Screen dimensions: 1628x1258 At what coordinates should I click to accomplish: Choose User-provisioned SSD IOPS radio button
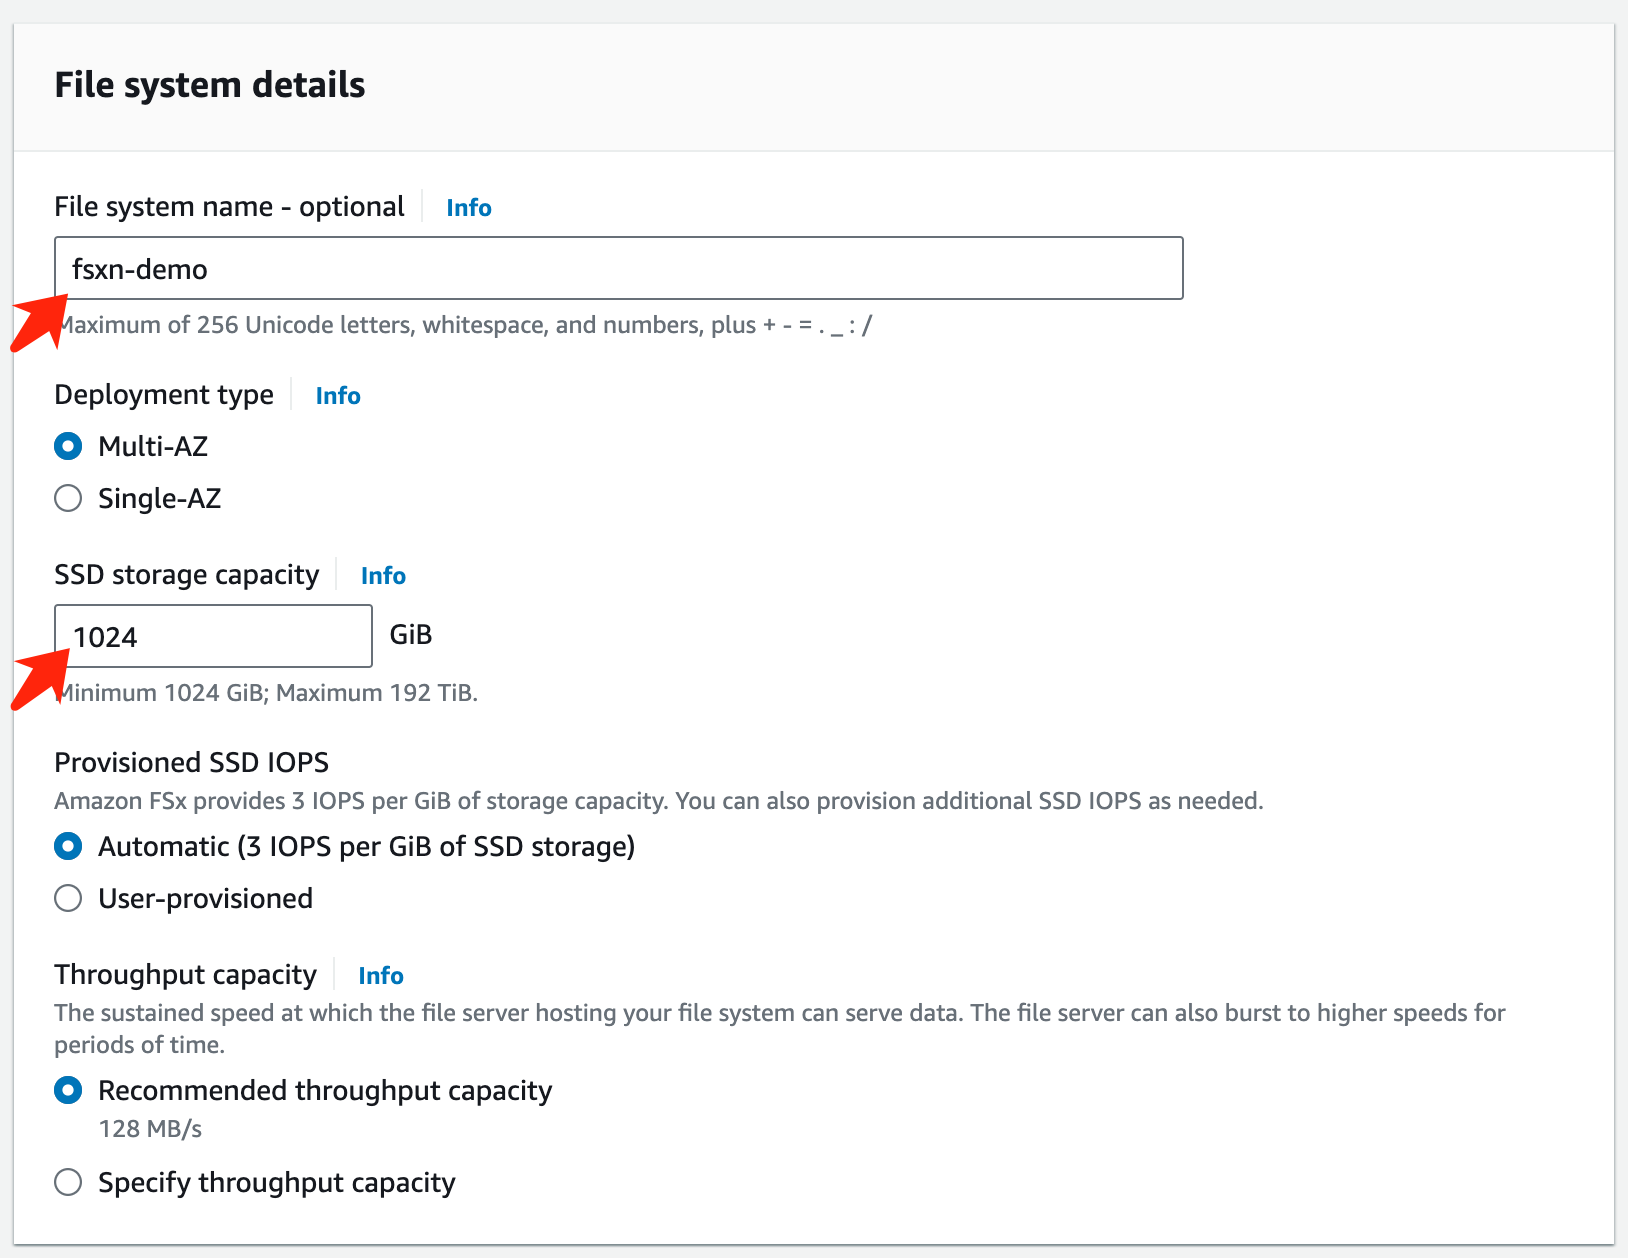[68, 898]
